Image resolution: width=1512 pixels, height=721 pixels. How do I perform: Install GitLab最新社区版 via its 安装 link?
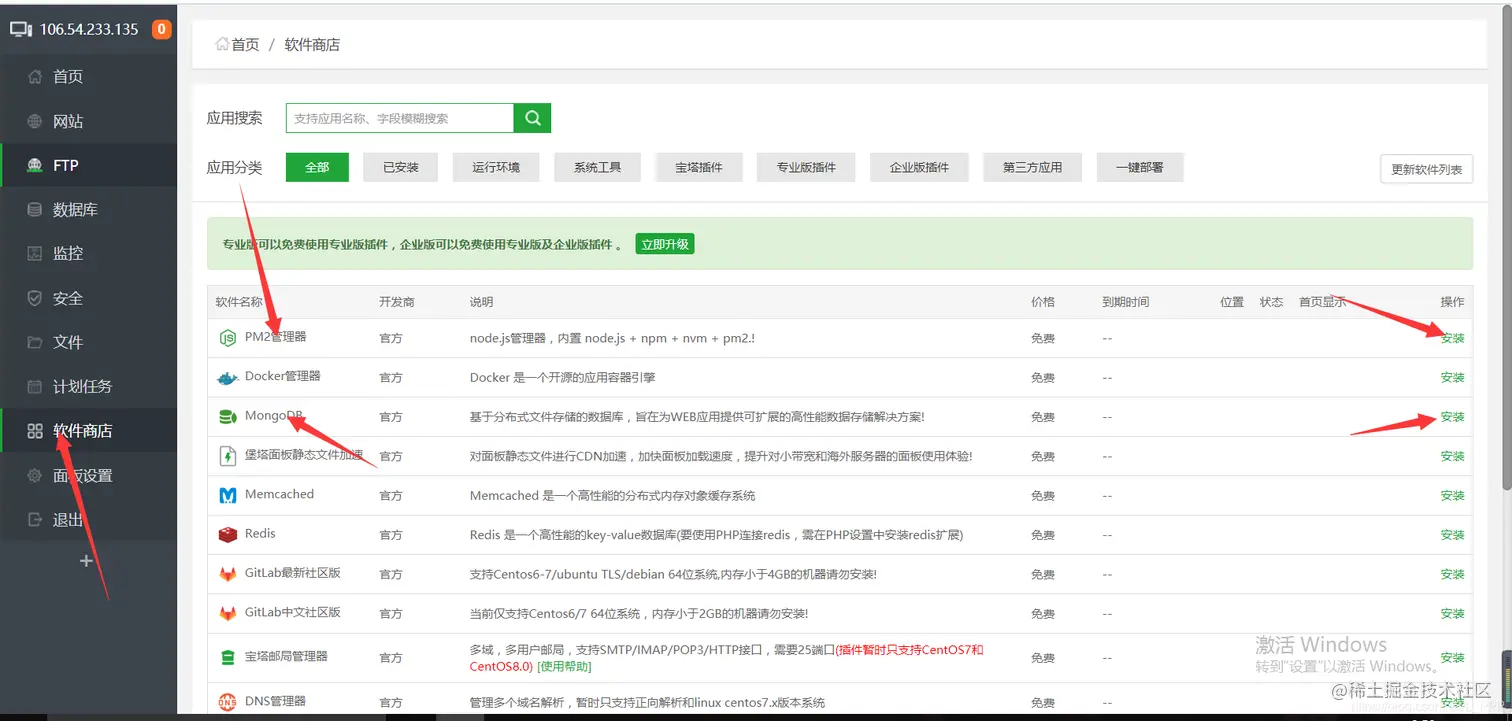click(x=1452, y=574)
